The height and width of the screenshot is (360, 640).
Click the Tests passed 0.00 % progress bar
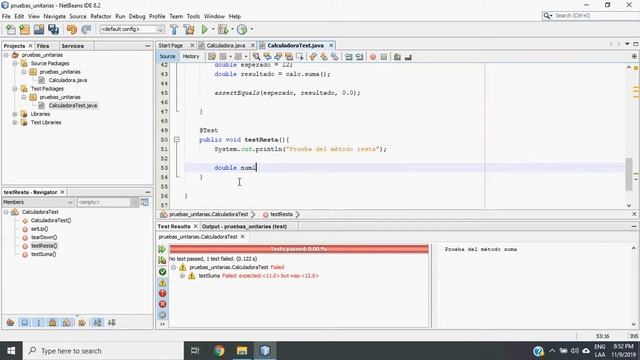299,249
